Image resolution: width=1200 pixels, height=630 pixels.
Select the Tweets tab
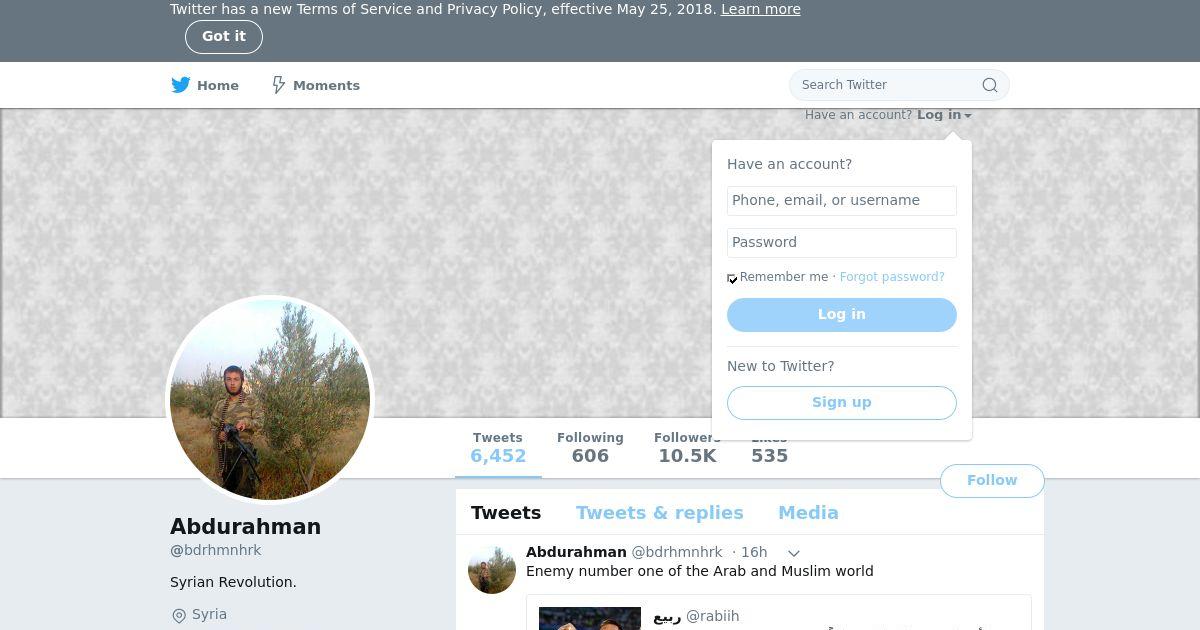(x=506, y=513)
